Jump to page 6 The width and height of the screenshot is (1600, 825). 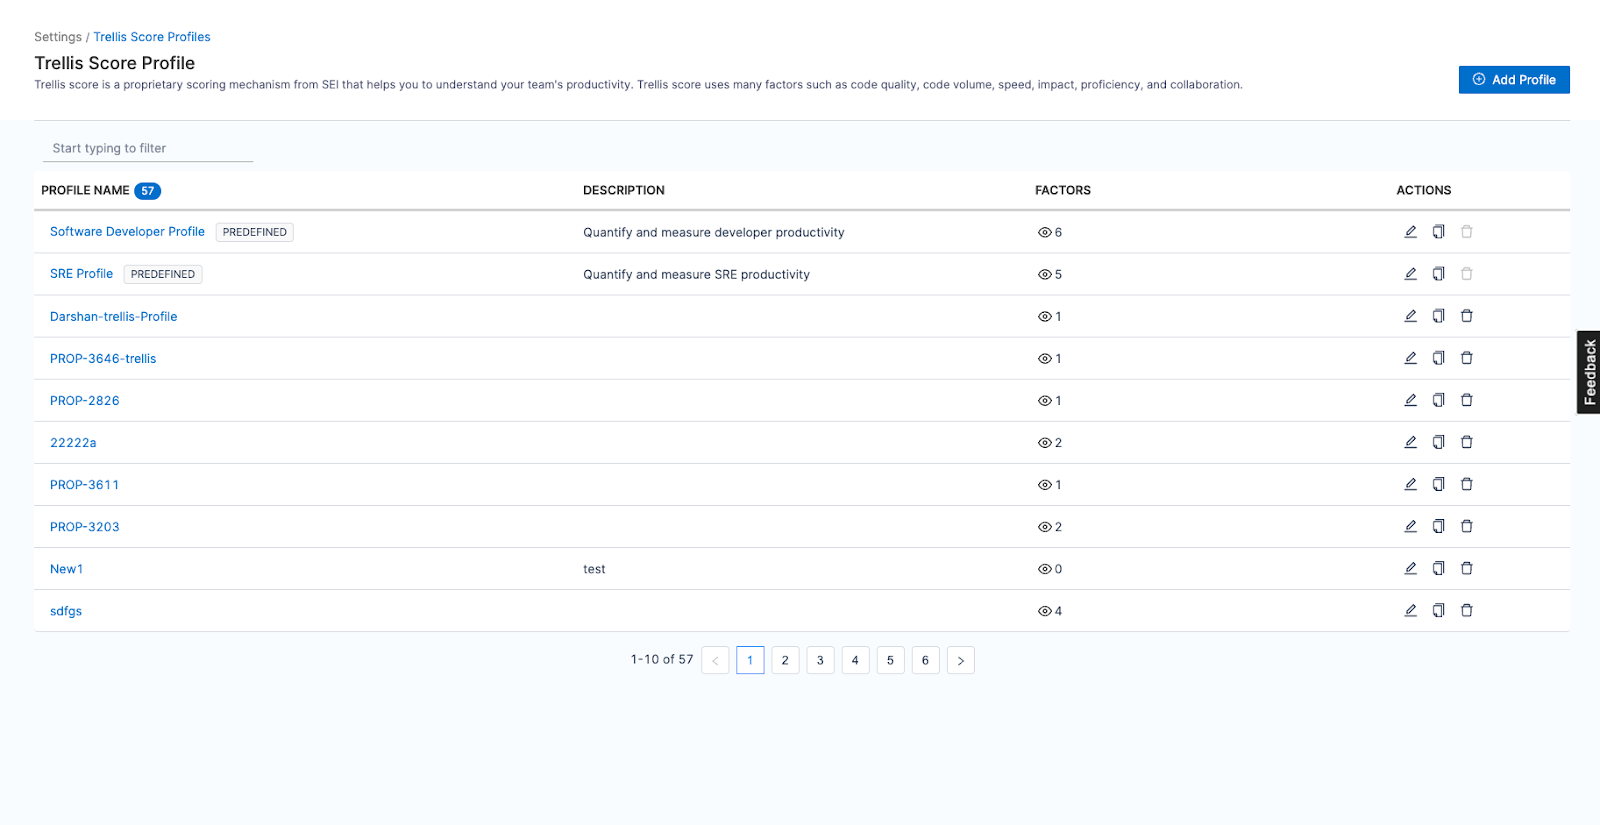tap(925, 660)
